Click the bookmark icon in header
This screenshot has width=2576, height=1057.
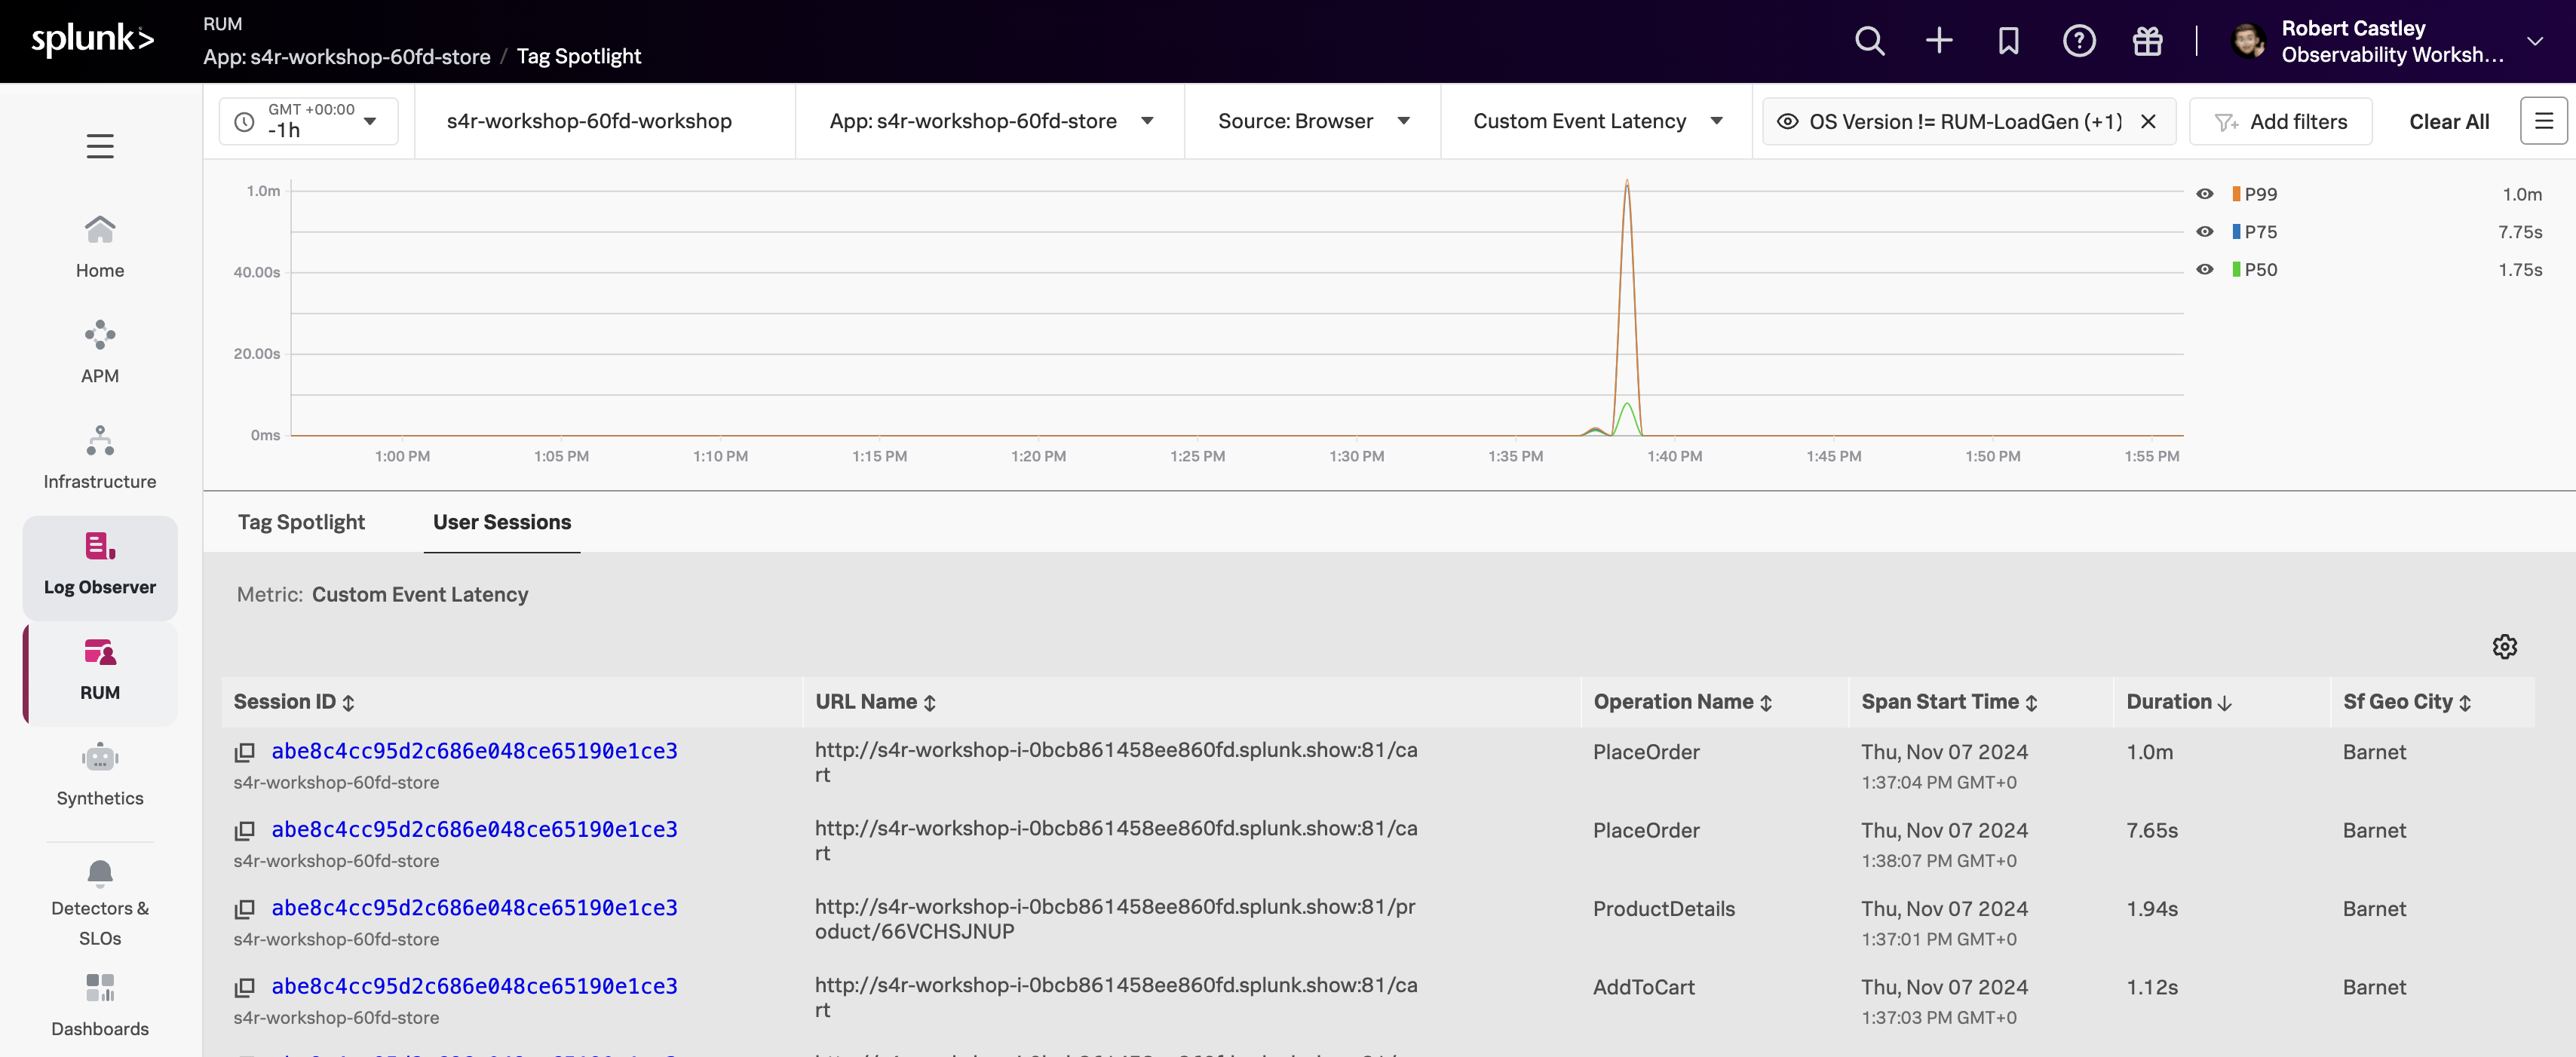click(x=2008, y=41)
